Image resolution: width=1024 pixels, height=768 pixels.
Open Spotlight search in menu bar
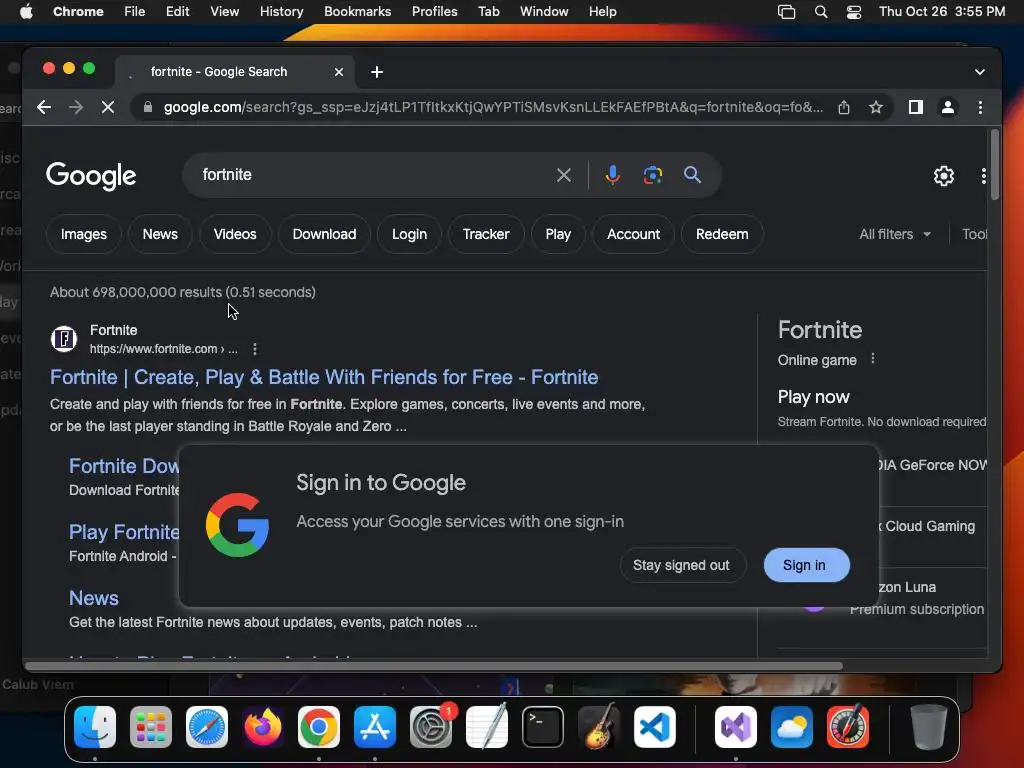click(821, 12)
